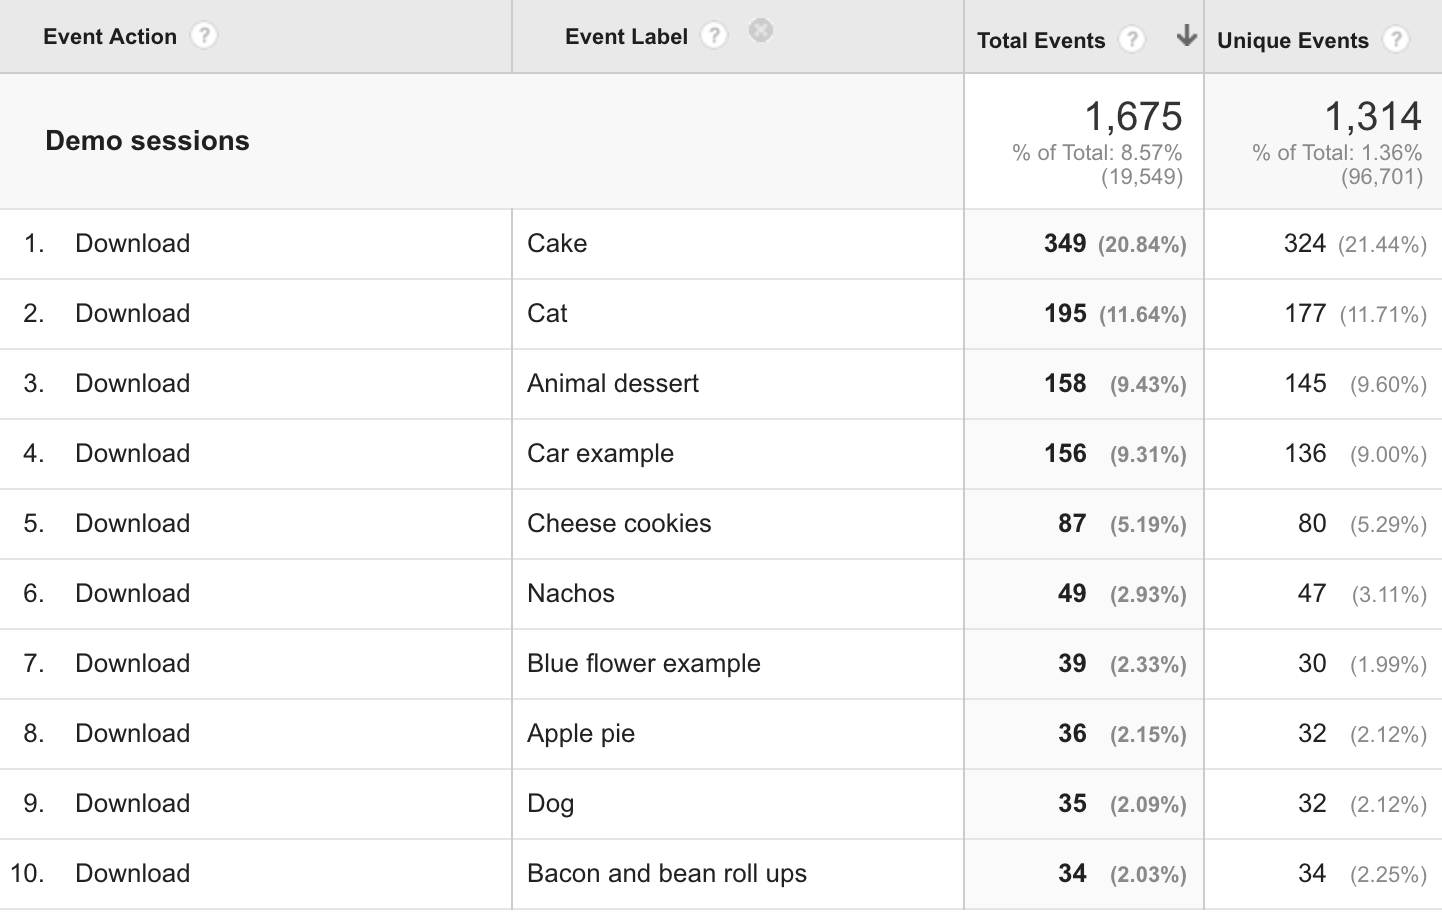Screen dimensions: 1442x912
Task: Click the Event Label column header
Action: tap(626, 37)
